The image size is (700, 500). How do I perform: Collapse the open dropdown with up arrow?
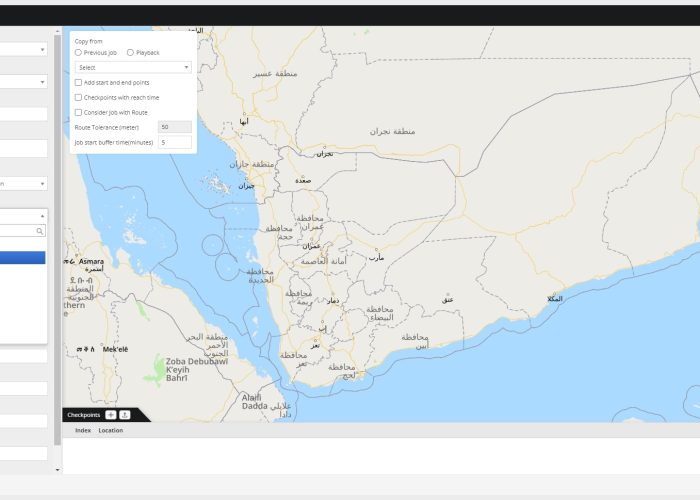42,215
